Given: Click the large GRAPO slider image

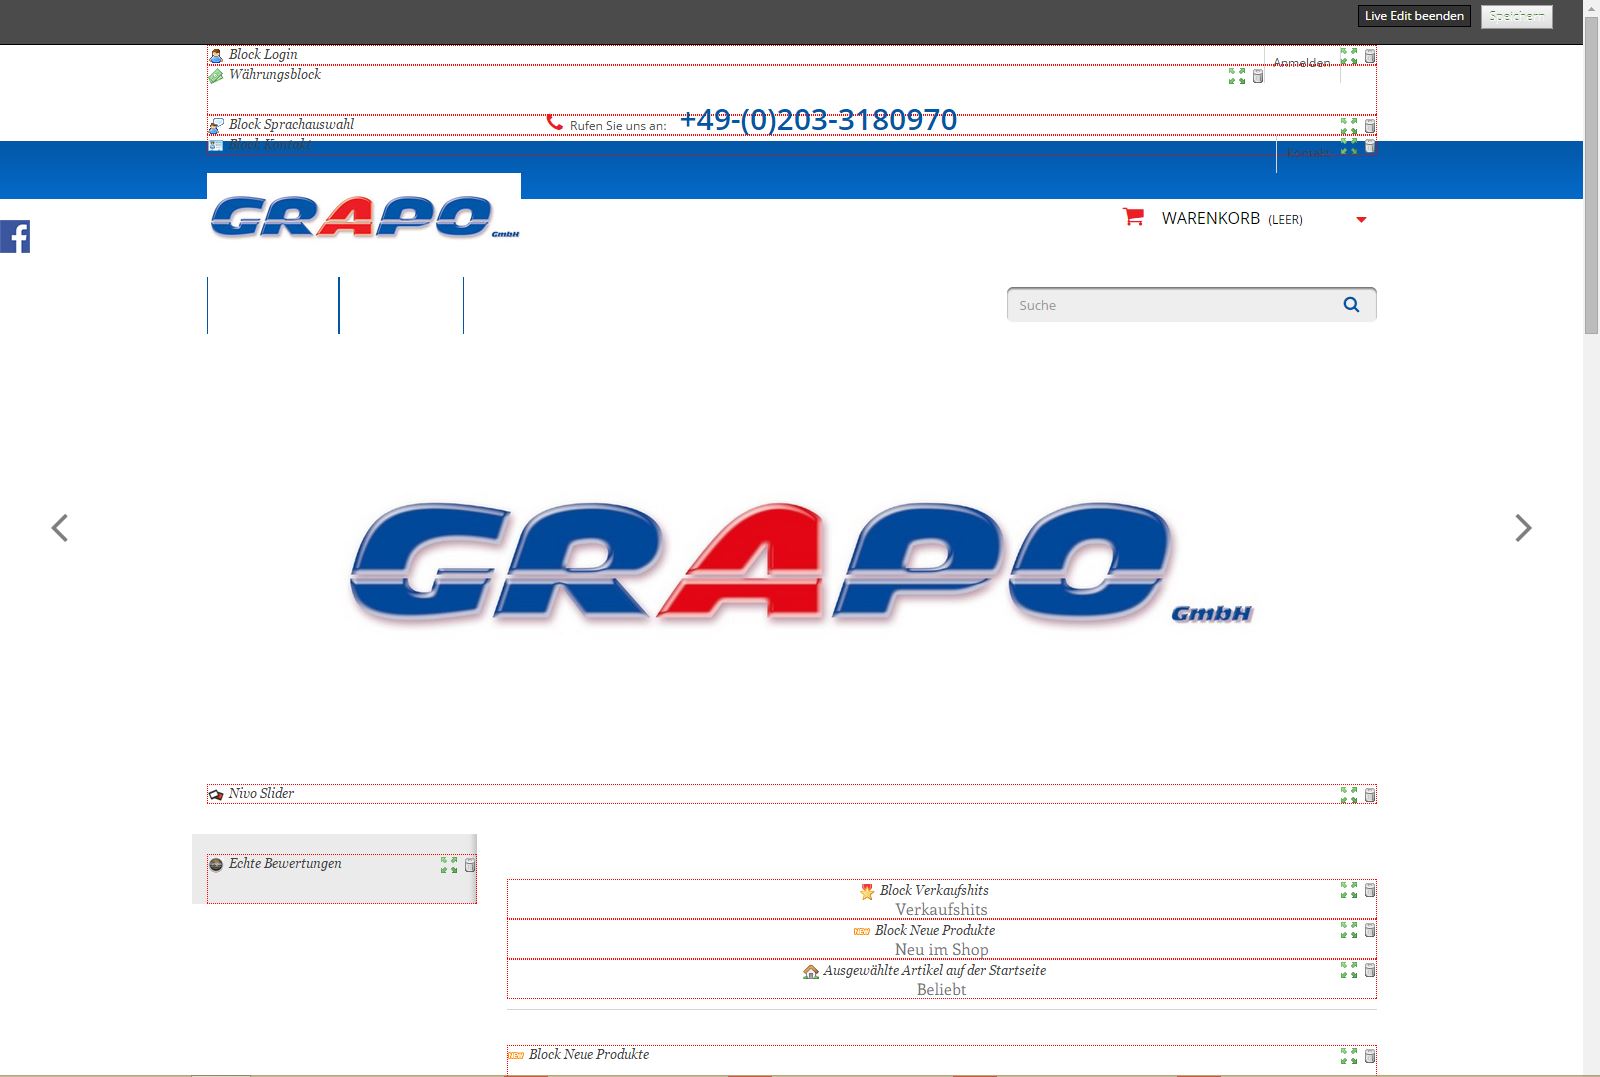Looking at the screenshot, I should [800, 565].
